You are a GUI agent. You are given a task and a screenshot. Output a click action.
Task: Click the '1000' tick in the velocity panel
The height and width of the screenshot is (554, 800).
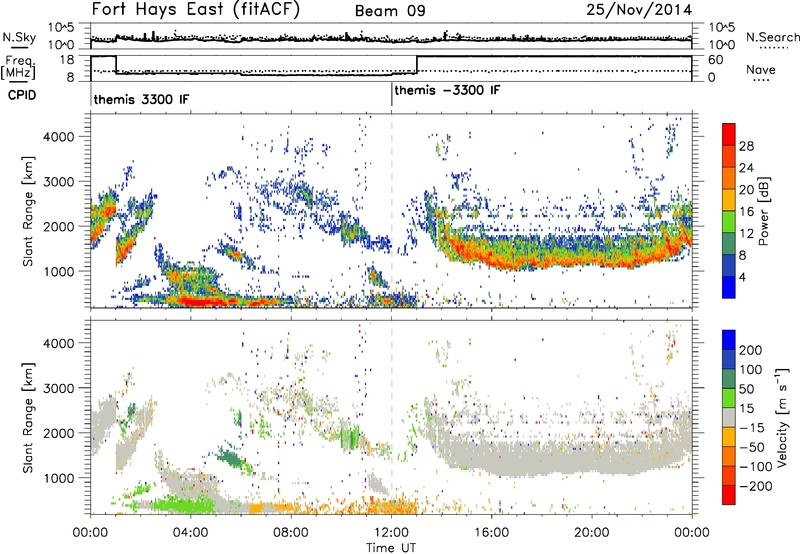pyautogui.click(x=59, y=478)
